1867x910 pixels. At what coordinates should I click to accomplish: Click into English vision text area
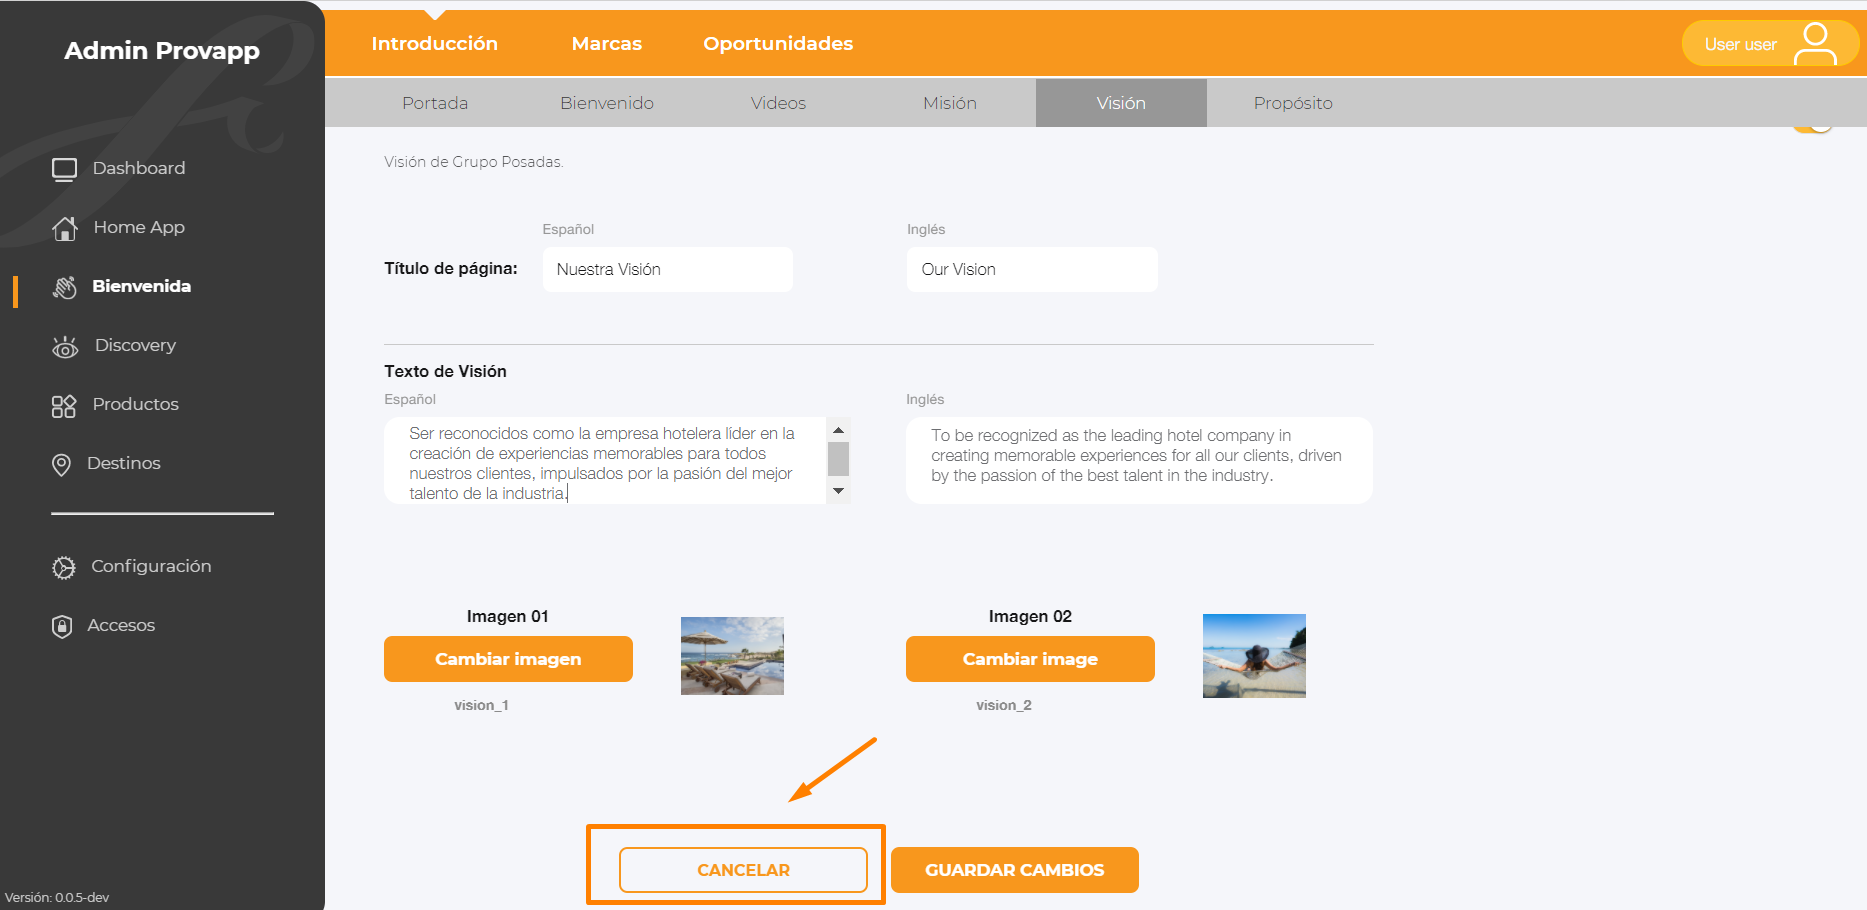pos(1139,460)
